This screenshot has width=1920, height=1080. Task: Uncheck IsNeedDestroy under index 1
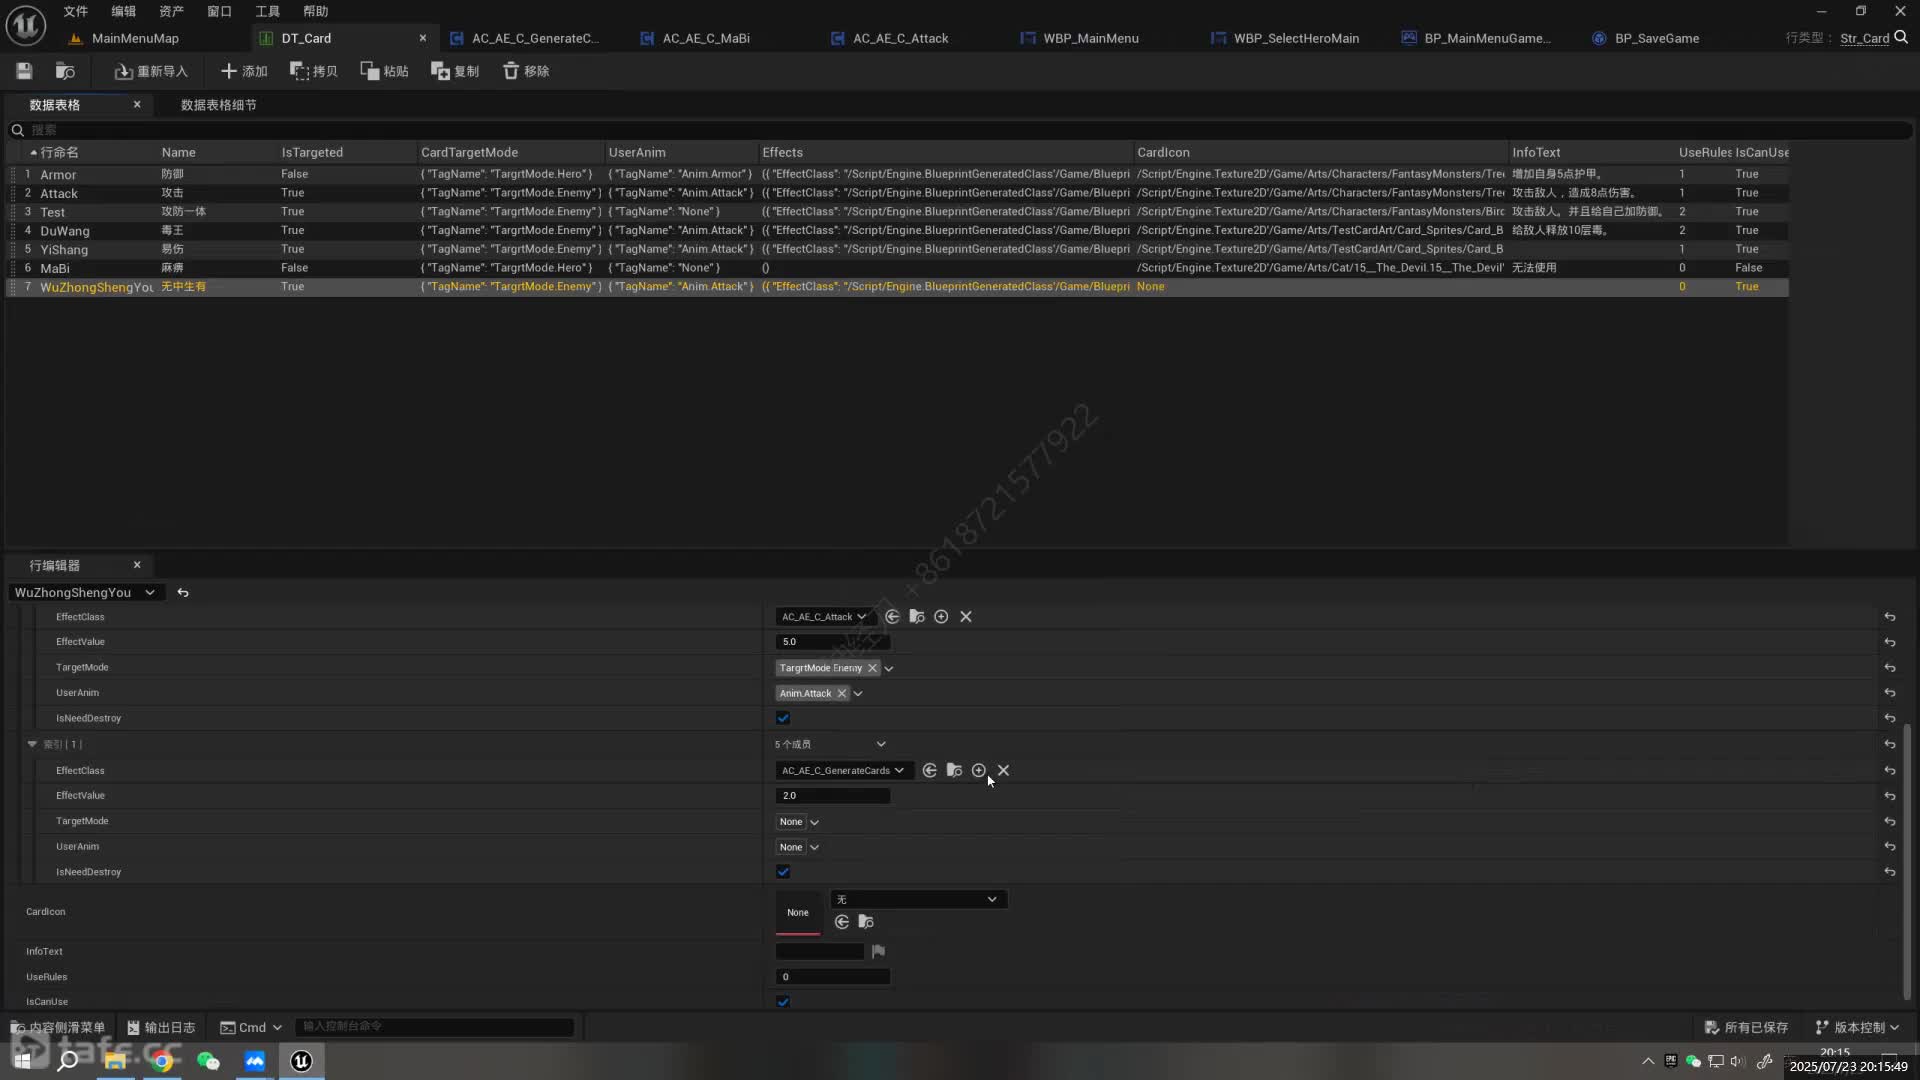783,872
